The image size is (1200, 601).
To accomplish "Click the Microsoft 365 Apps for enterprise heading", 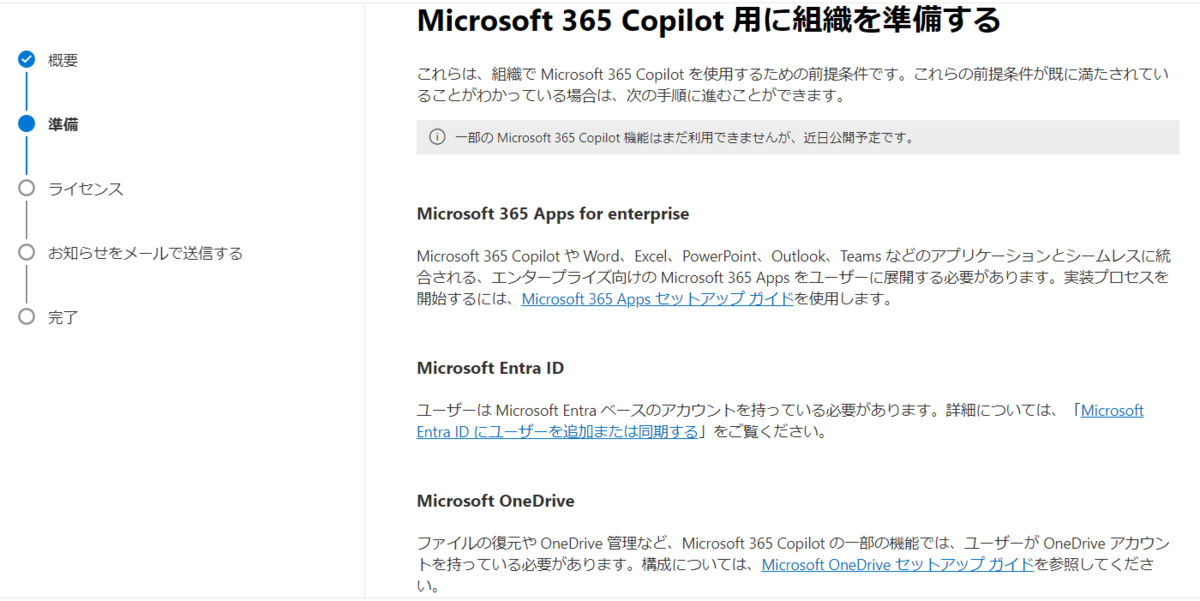I will [x=553, y=213].
